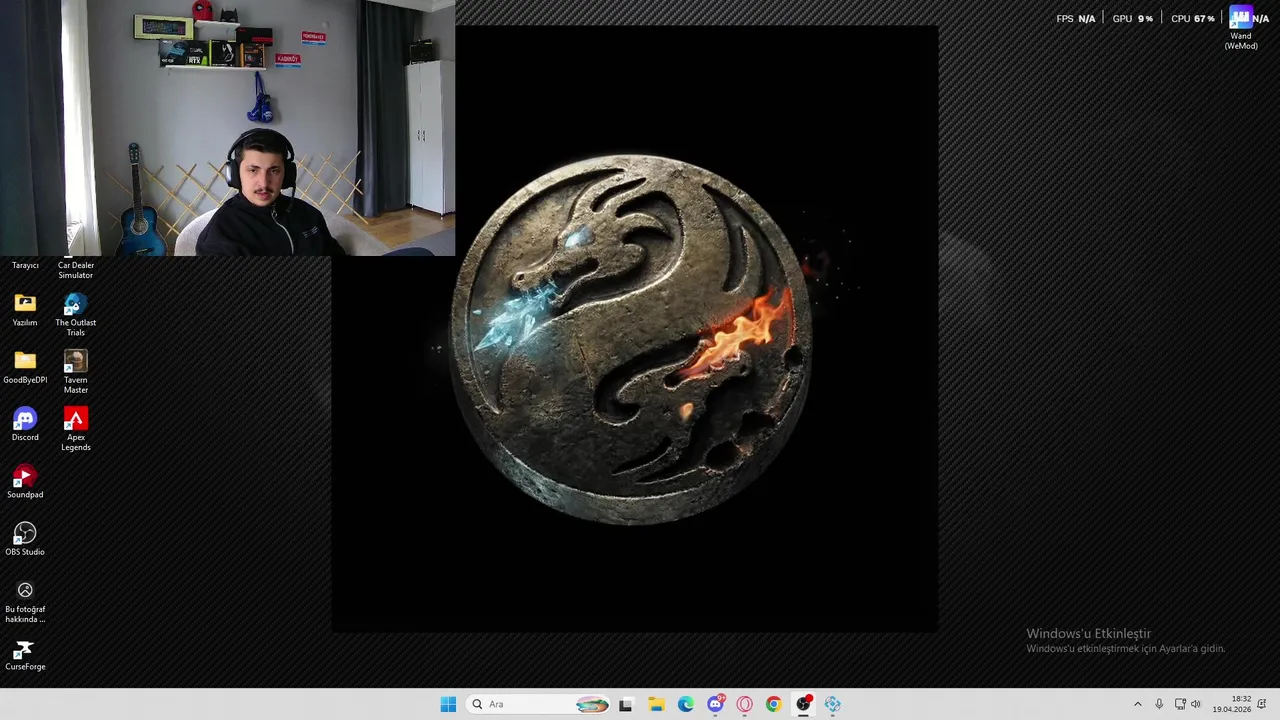The image size is (1280, 720).
Task: Open the Car Dealer Simulator desktop shortcut
Action: pos(75,270)
